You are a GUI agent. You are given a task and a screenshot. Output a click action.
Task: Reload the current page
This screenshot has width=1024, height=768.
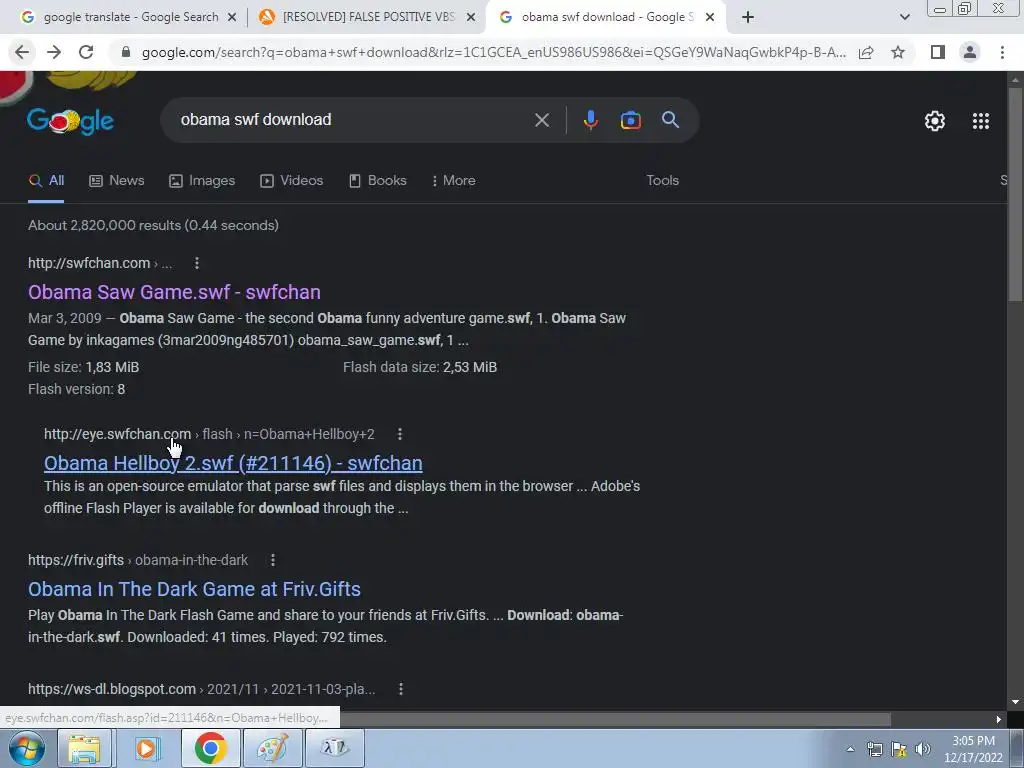[x=86, y=52]
